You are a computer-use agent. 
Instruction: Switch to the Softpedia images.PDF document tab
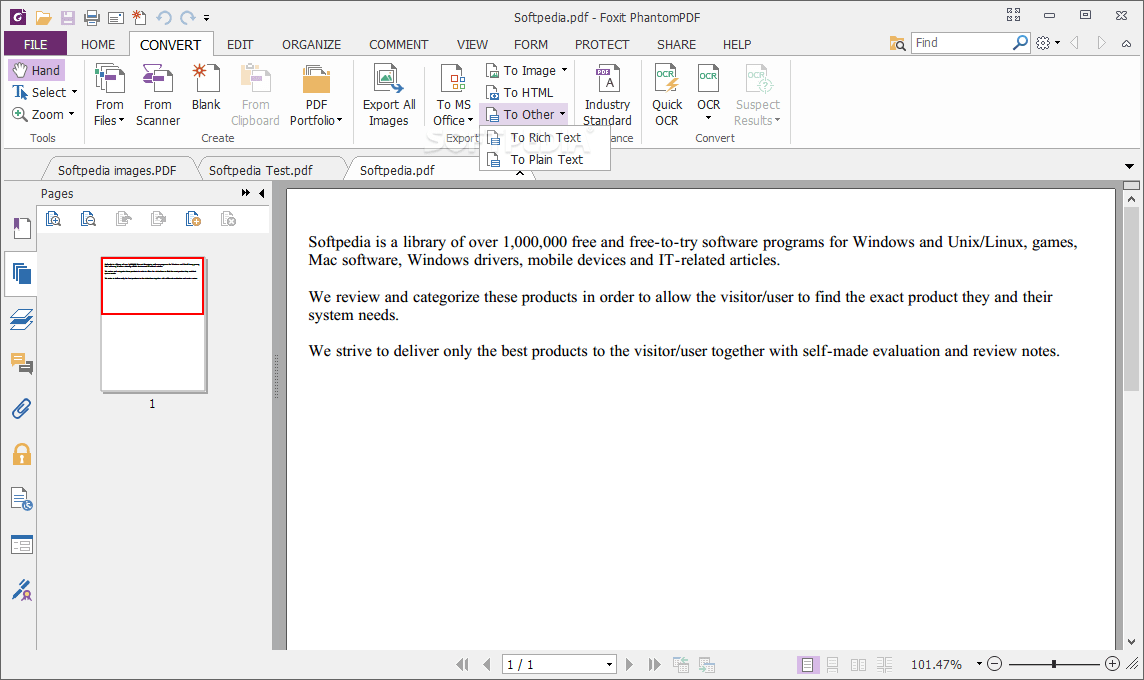click(117, 170)
